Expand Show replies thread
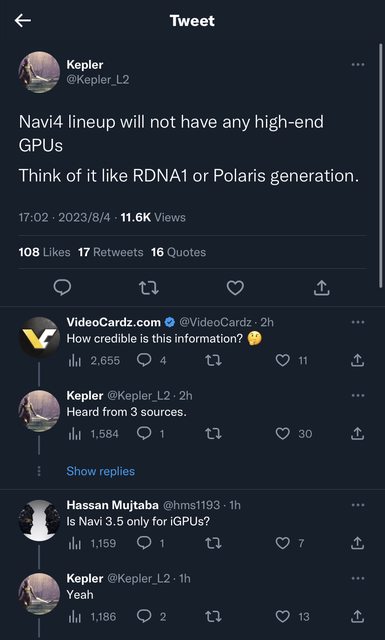This screenshot has width=385, height=640. coord(100,471)
